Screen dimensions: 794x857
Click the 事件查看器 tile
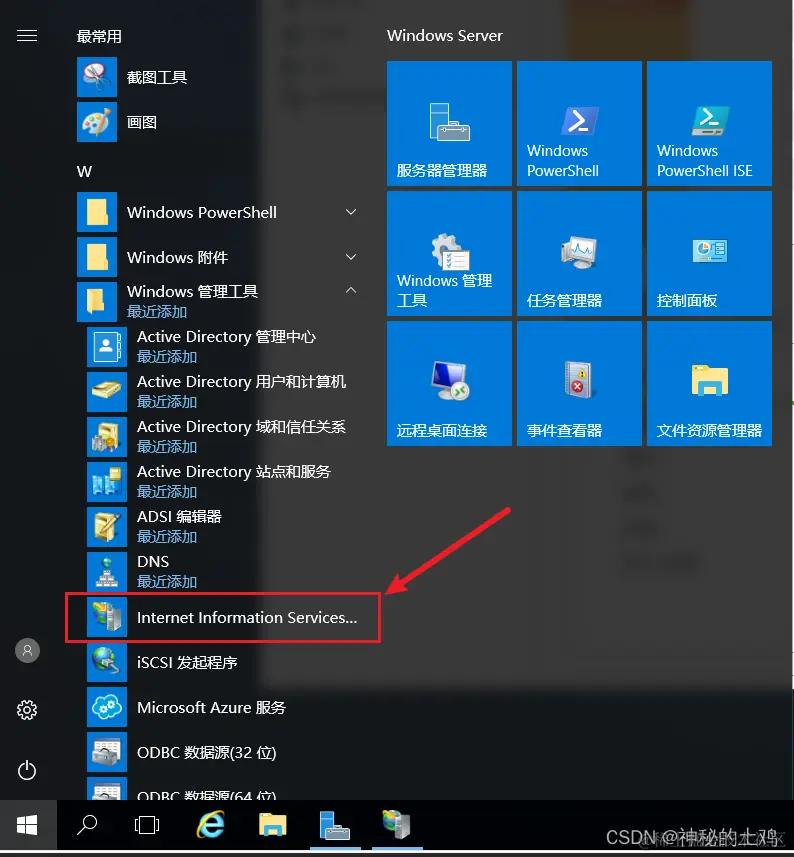[x=579, y=384]
